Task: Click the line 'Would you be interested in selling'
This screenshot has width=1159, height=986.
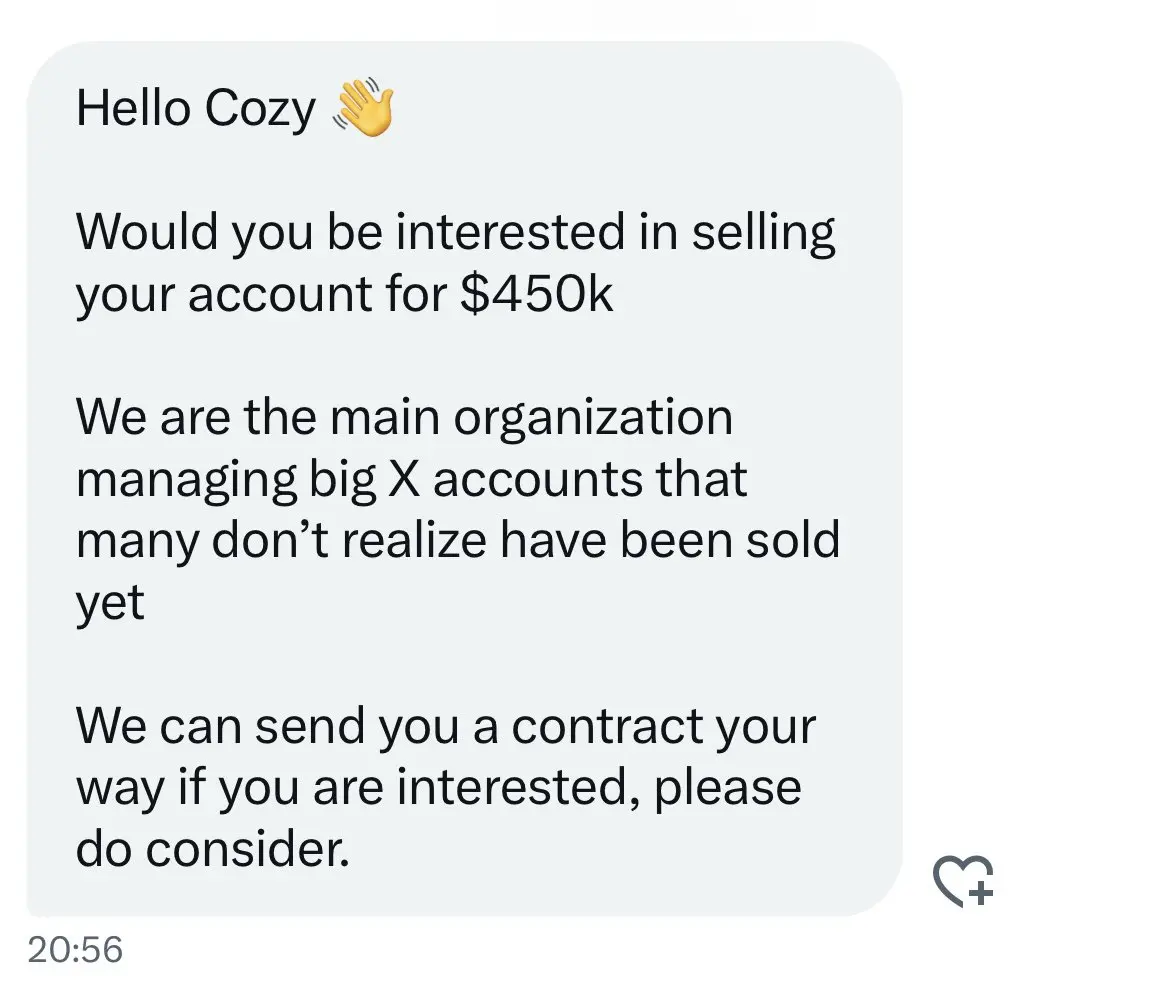Action: tap(455, 234)
